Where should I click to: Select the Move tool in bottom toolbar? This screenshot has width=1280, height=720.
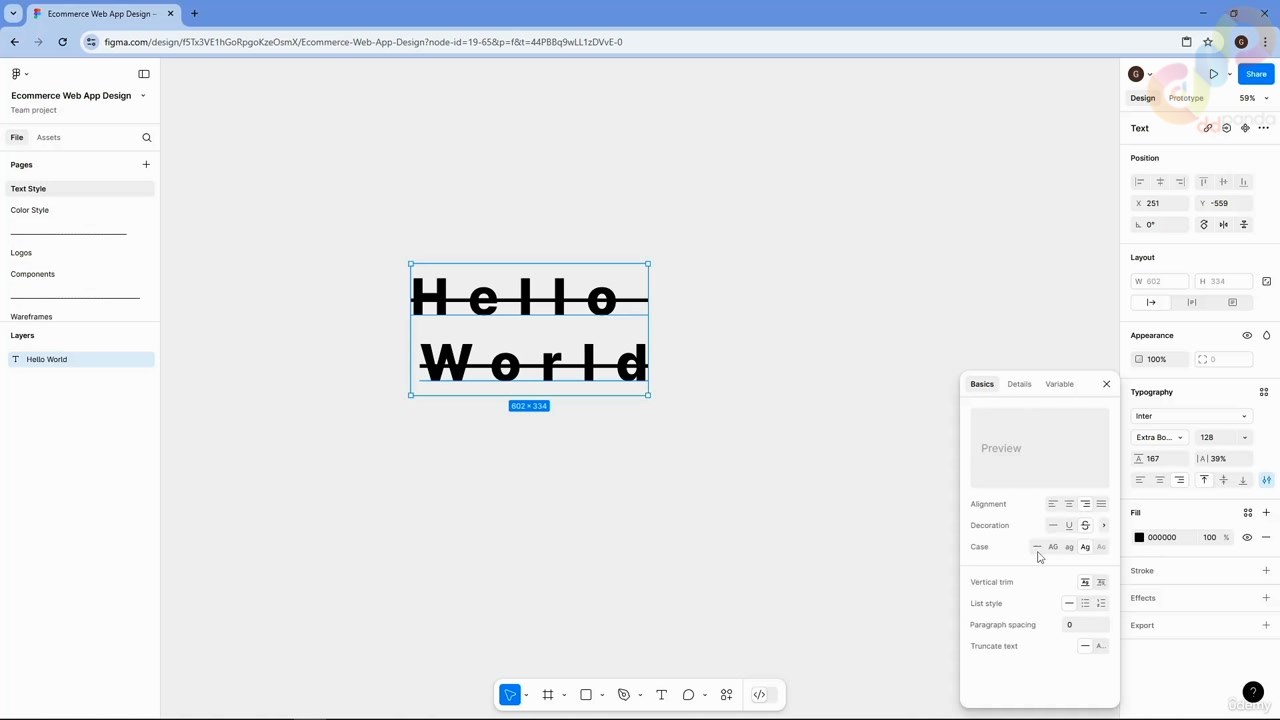[510, 695]
